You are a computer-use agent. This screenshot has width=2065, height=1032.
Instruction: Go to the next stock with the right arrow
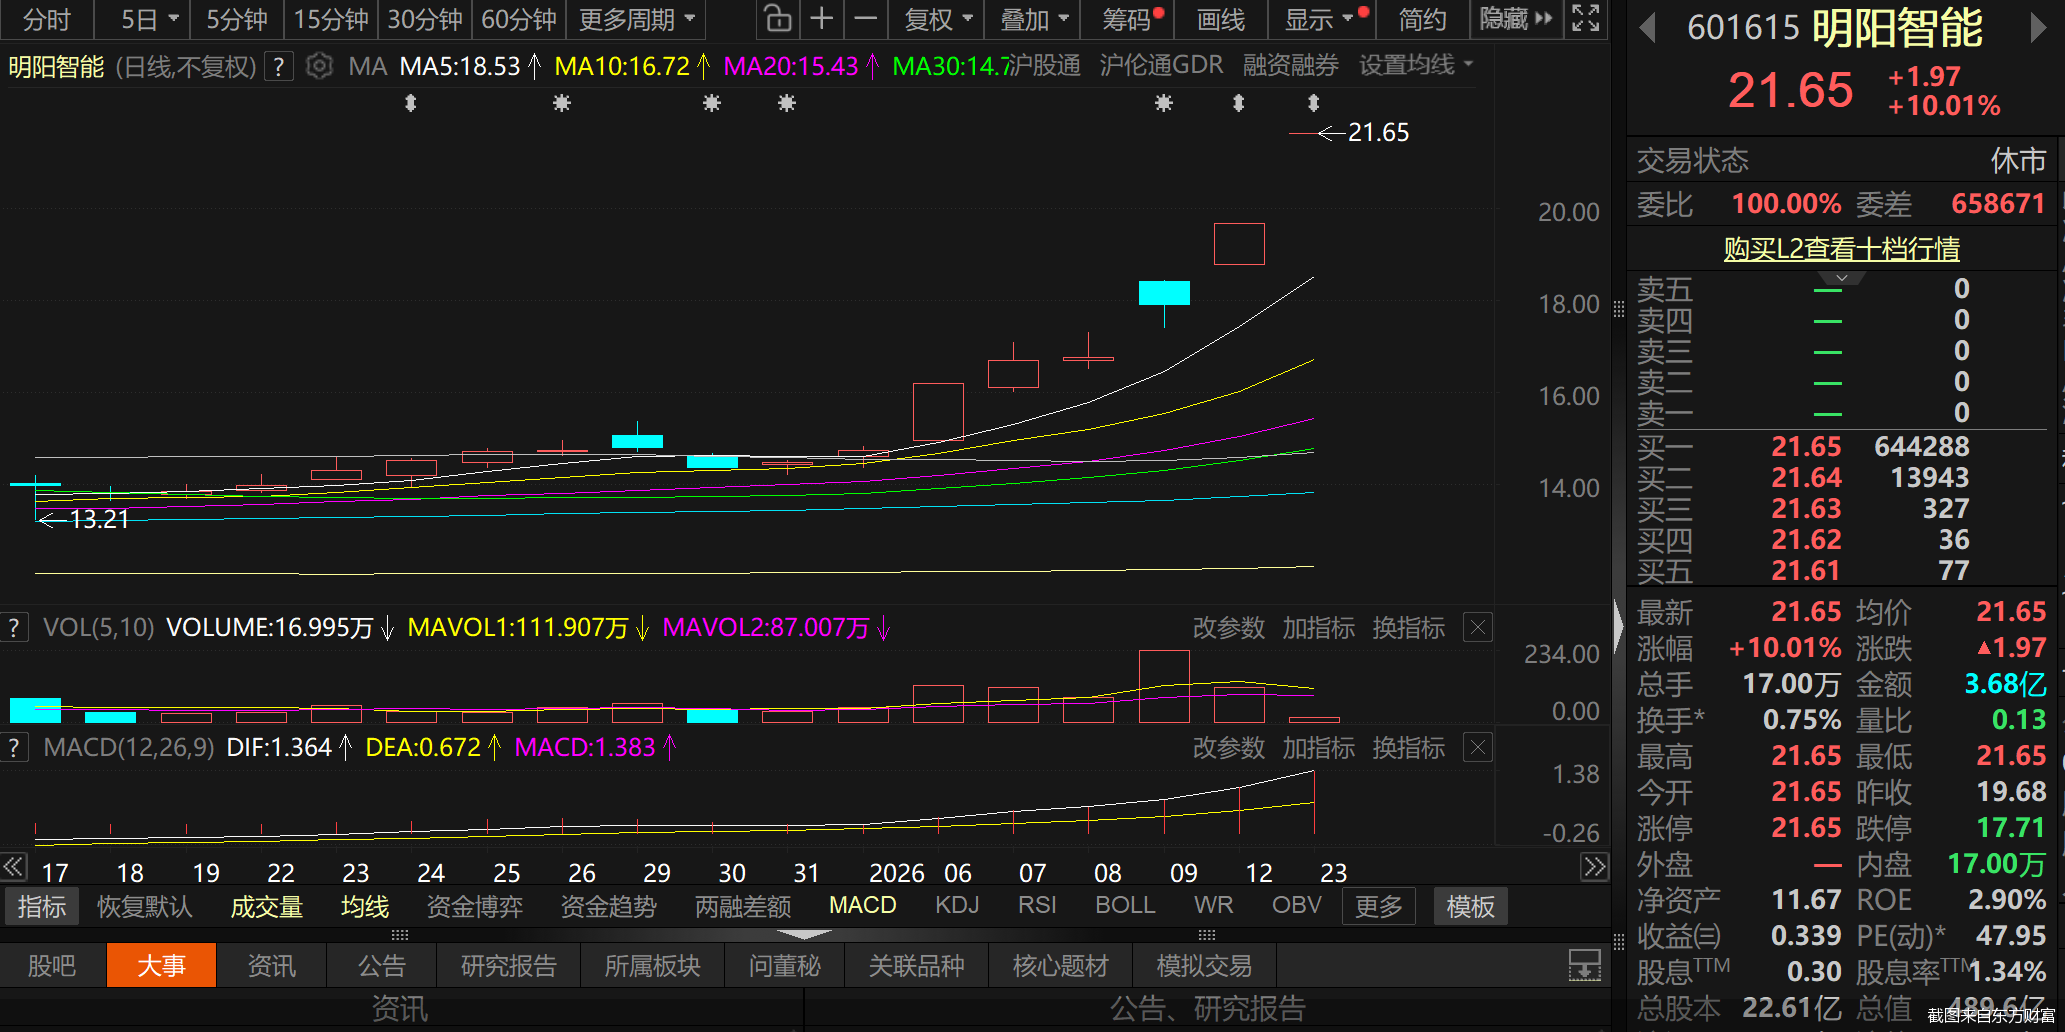pos(2038,28)
